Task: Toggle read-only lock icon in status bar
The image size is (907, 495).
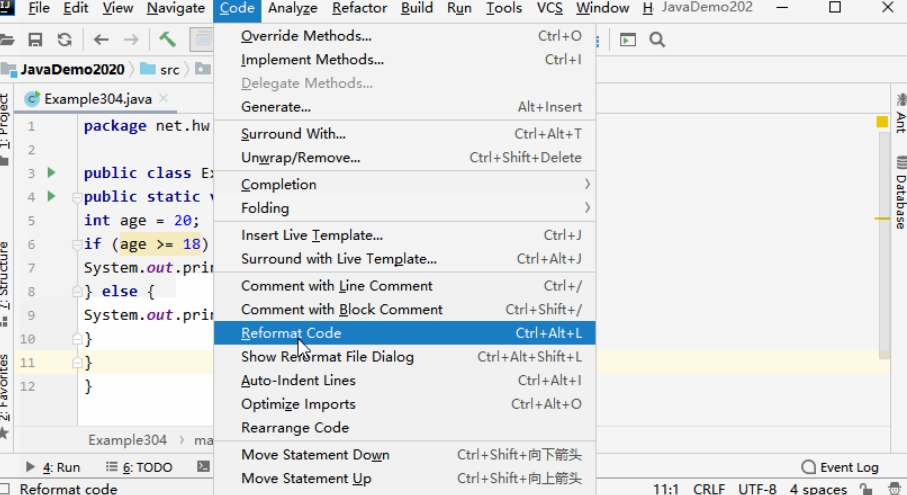Action: coord(866,489)
